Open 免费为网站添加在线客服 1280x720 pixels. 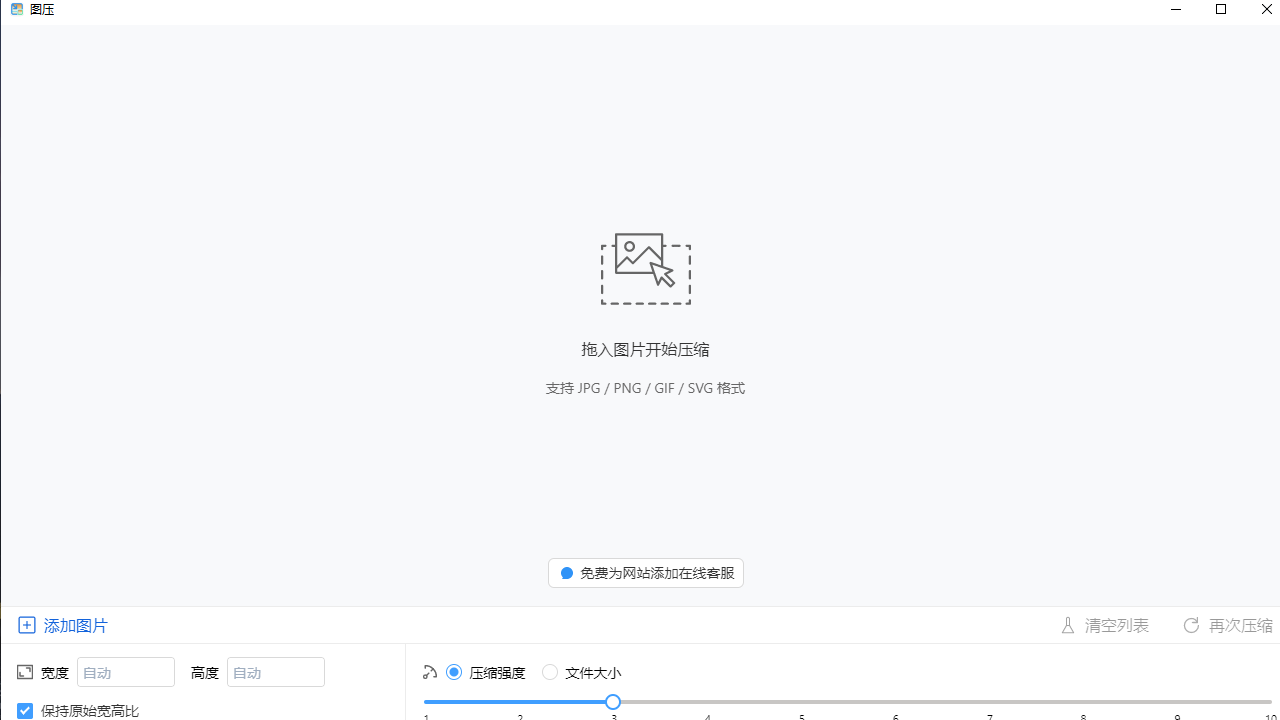(x=645, y=573)
